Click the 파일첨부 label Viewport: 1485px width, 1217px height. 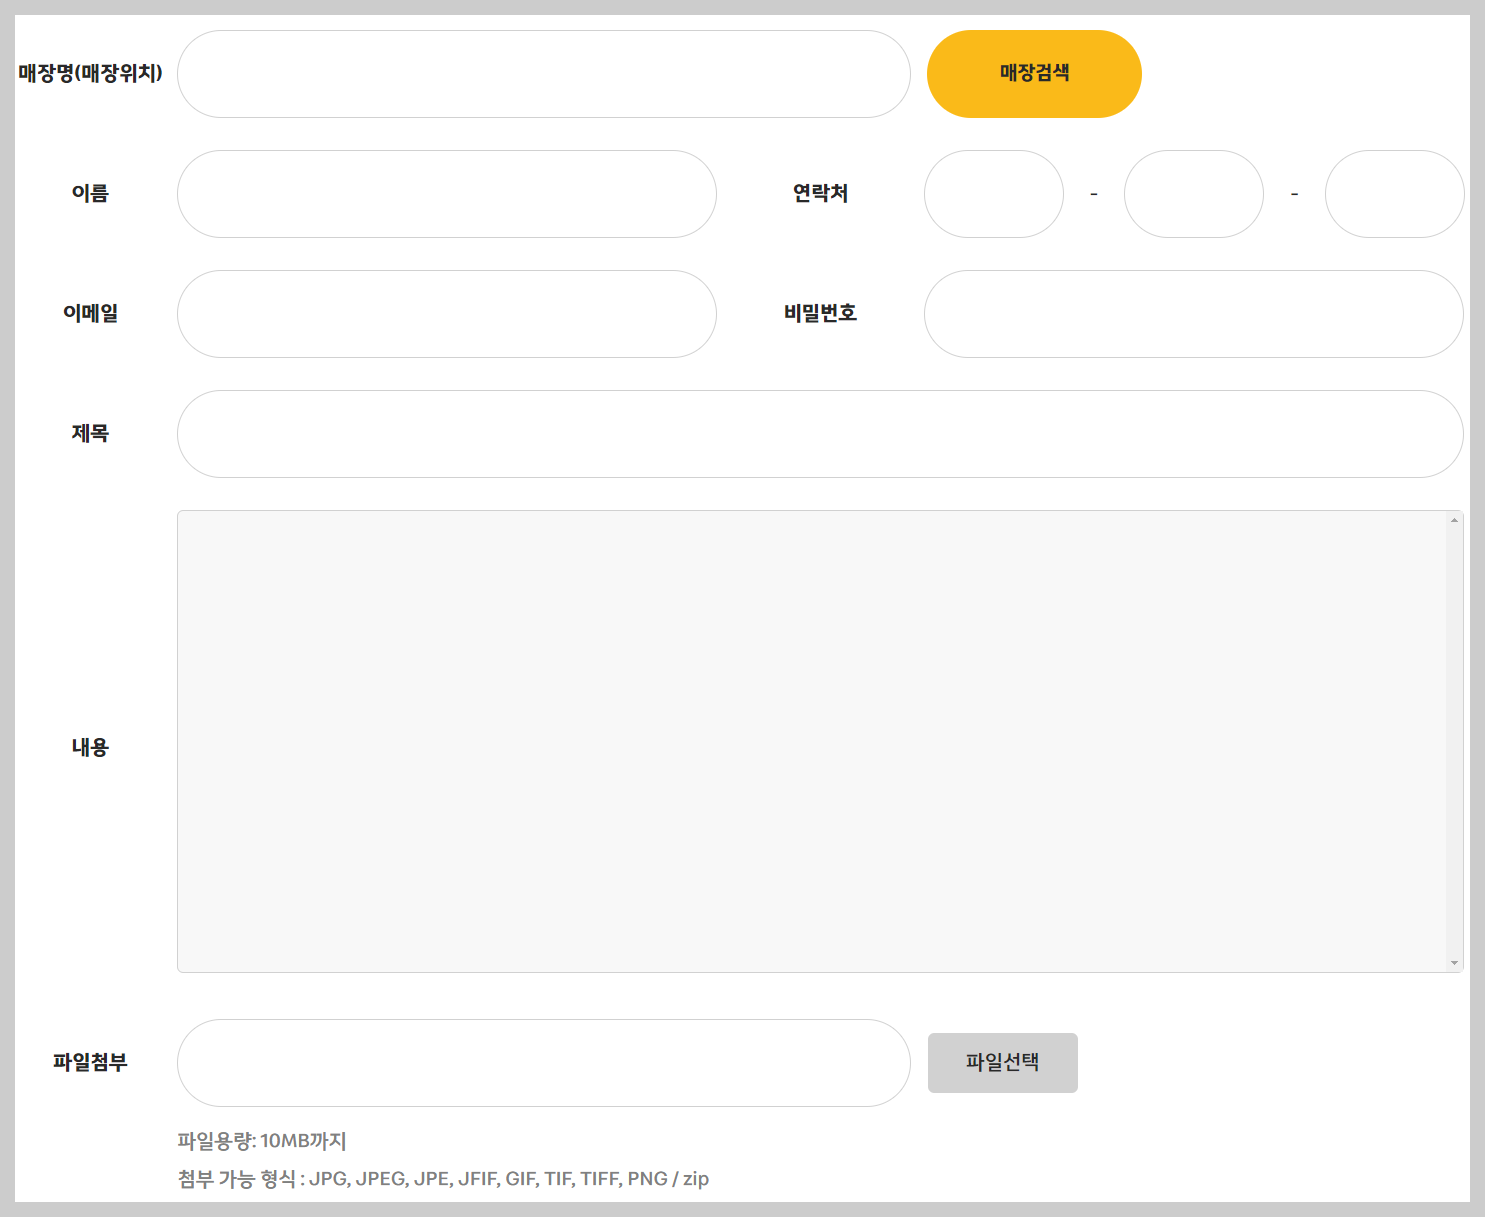point(90,1062)
